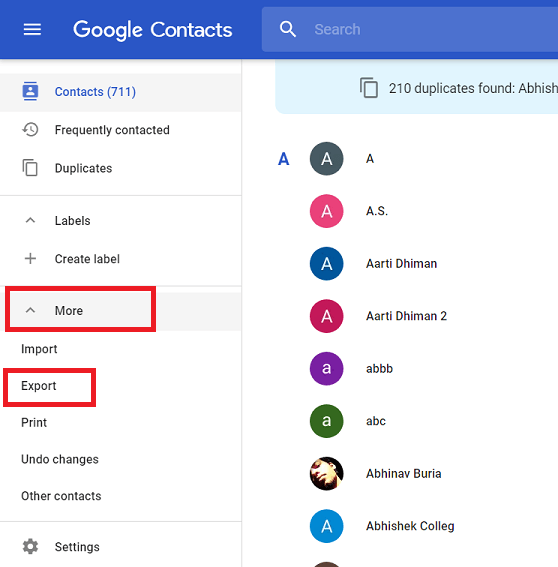Click the pink avatar of A.S.

point(327,211)
